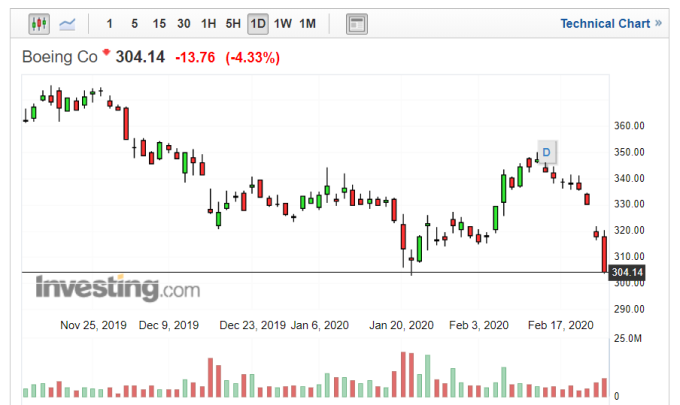Click the (-4.33%) percent change
The height and width of the screenshot is (405, 680).
point(252,58)
